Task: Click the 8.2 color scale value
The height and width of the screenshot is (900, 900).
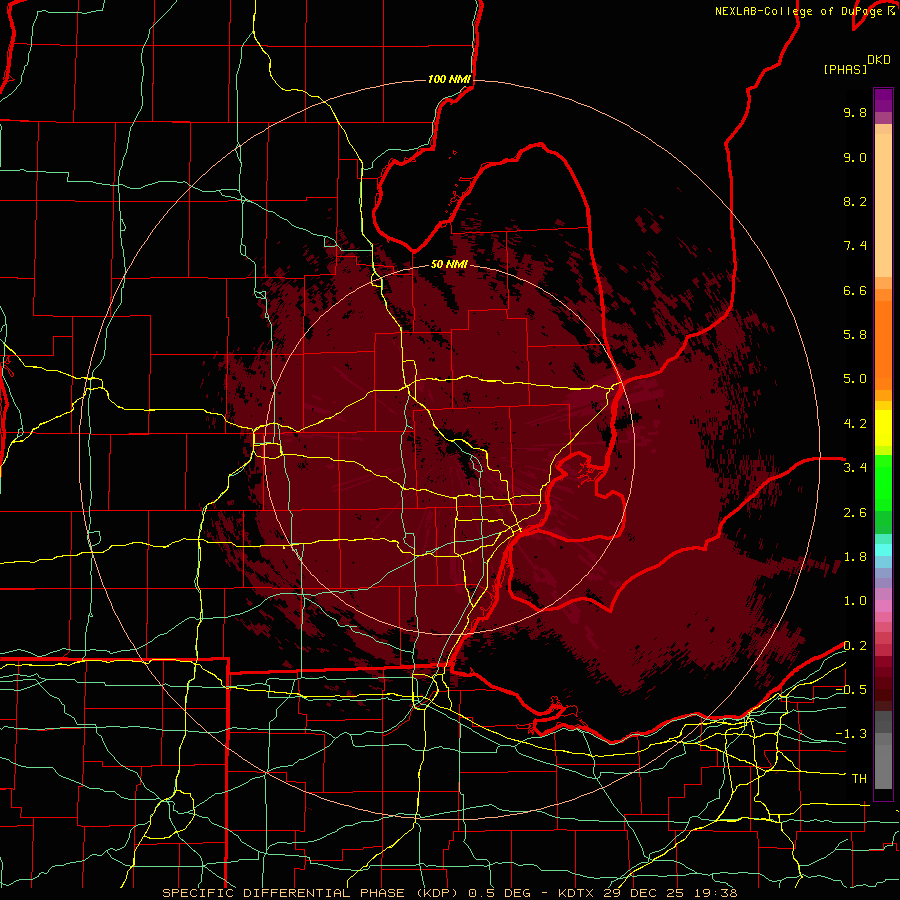Action: point(855,201)
